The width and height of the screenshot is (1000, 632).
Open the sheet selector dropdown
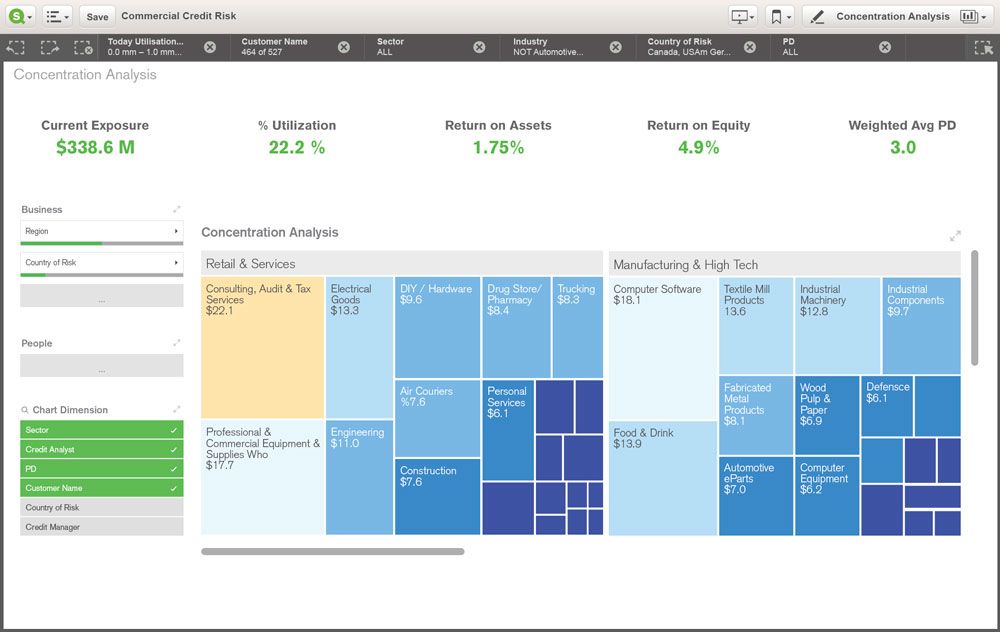point(971,16)
